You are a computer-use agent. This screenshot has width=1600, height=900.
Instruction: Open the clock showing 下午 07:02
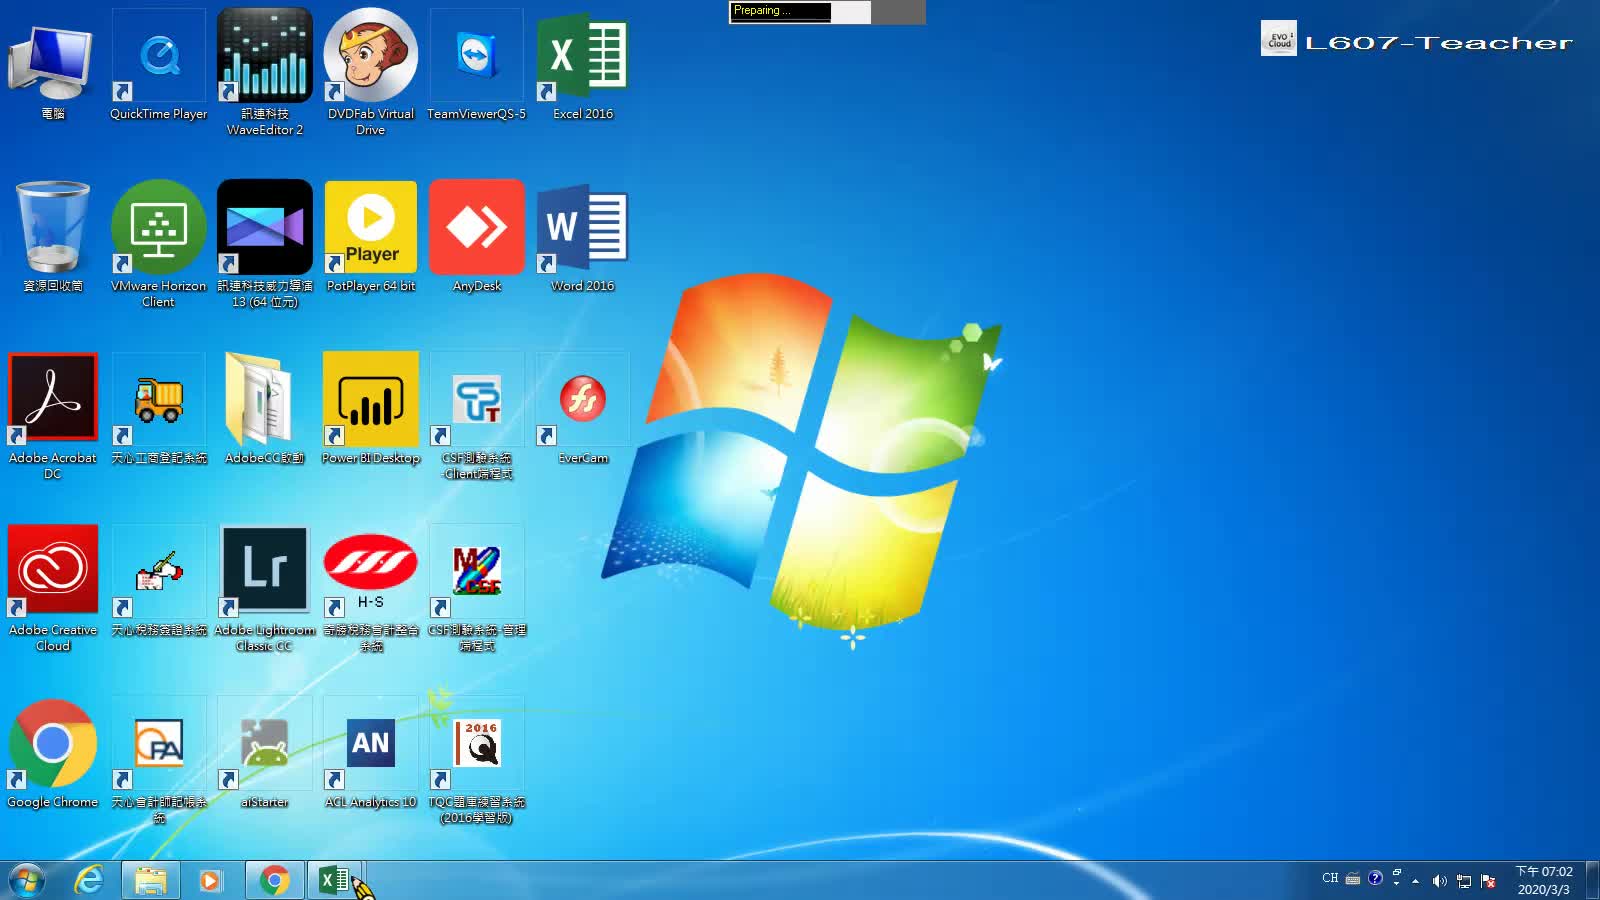point(1543,880)
